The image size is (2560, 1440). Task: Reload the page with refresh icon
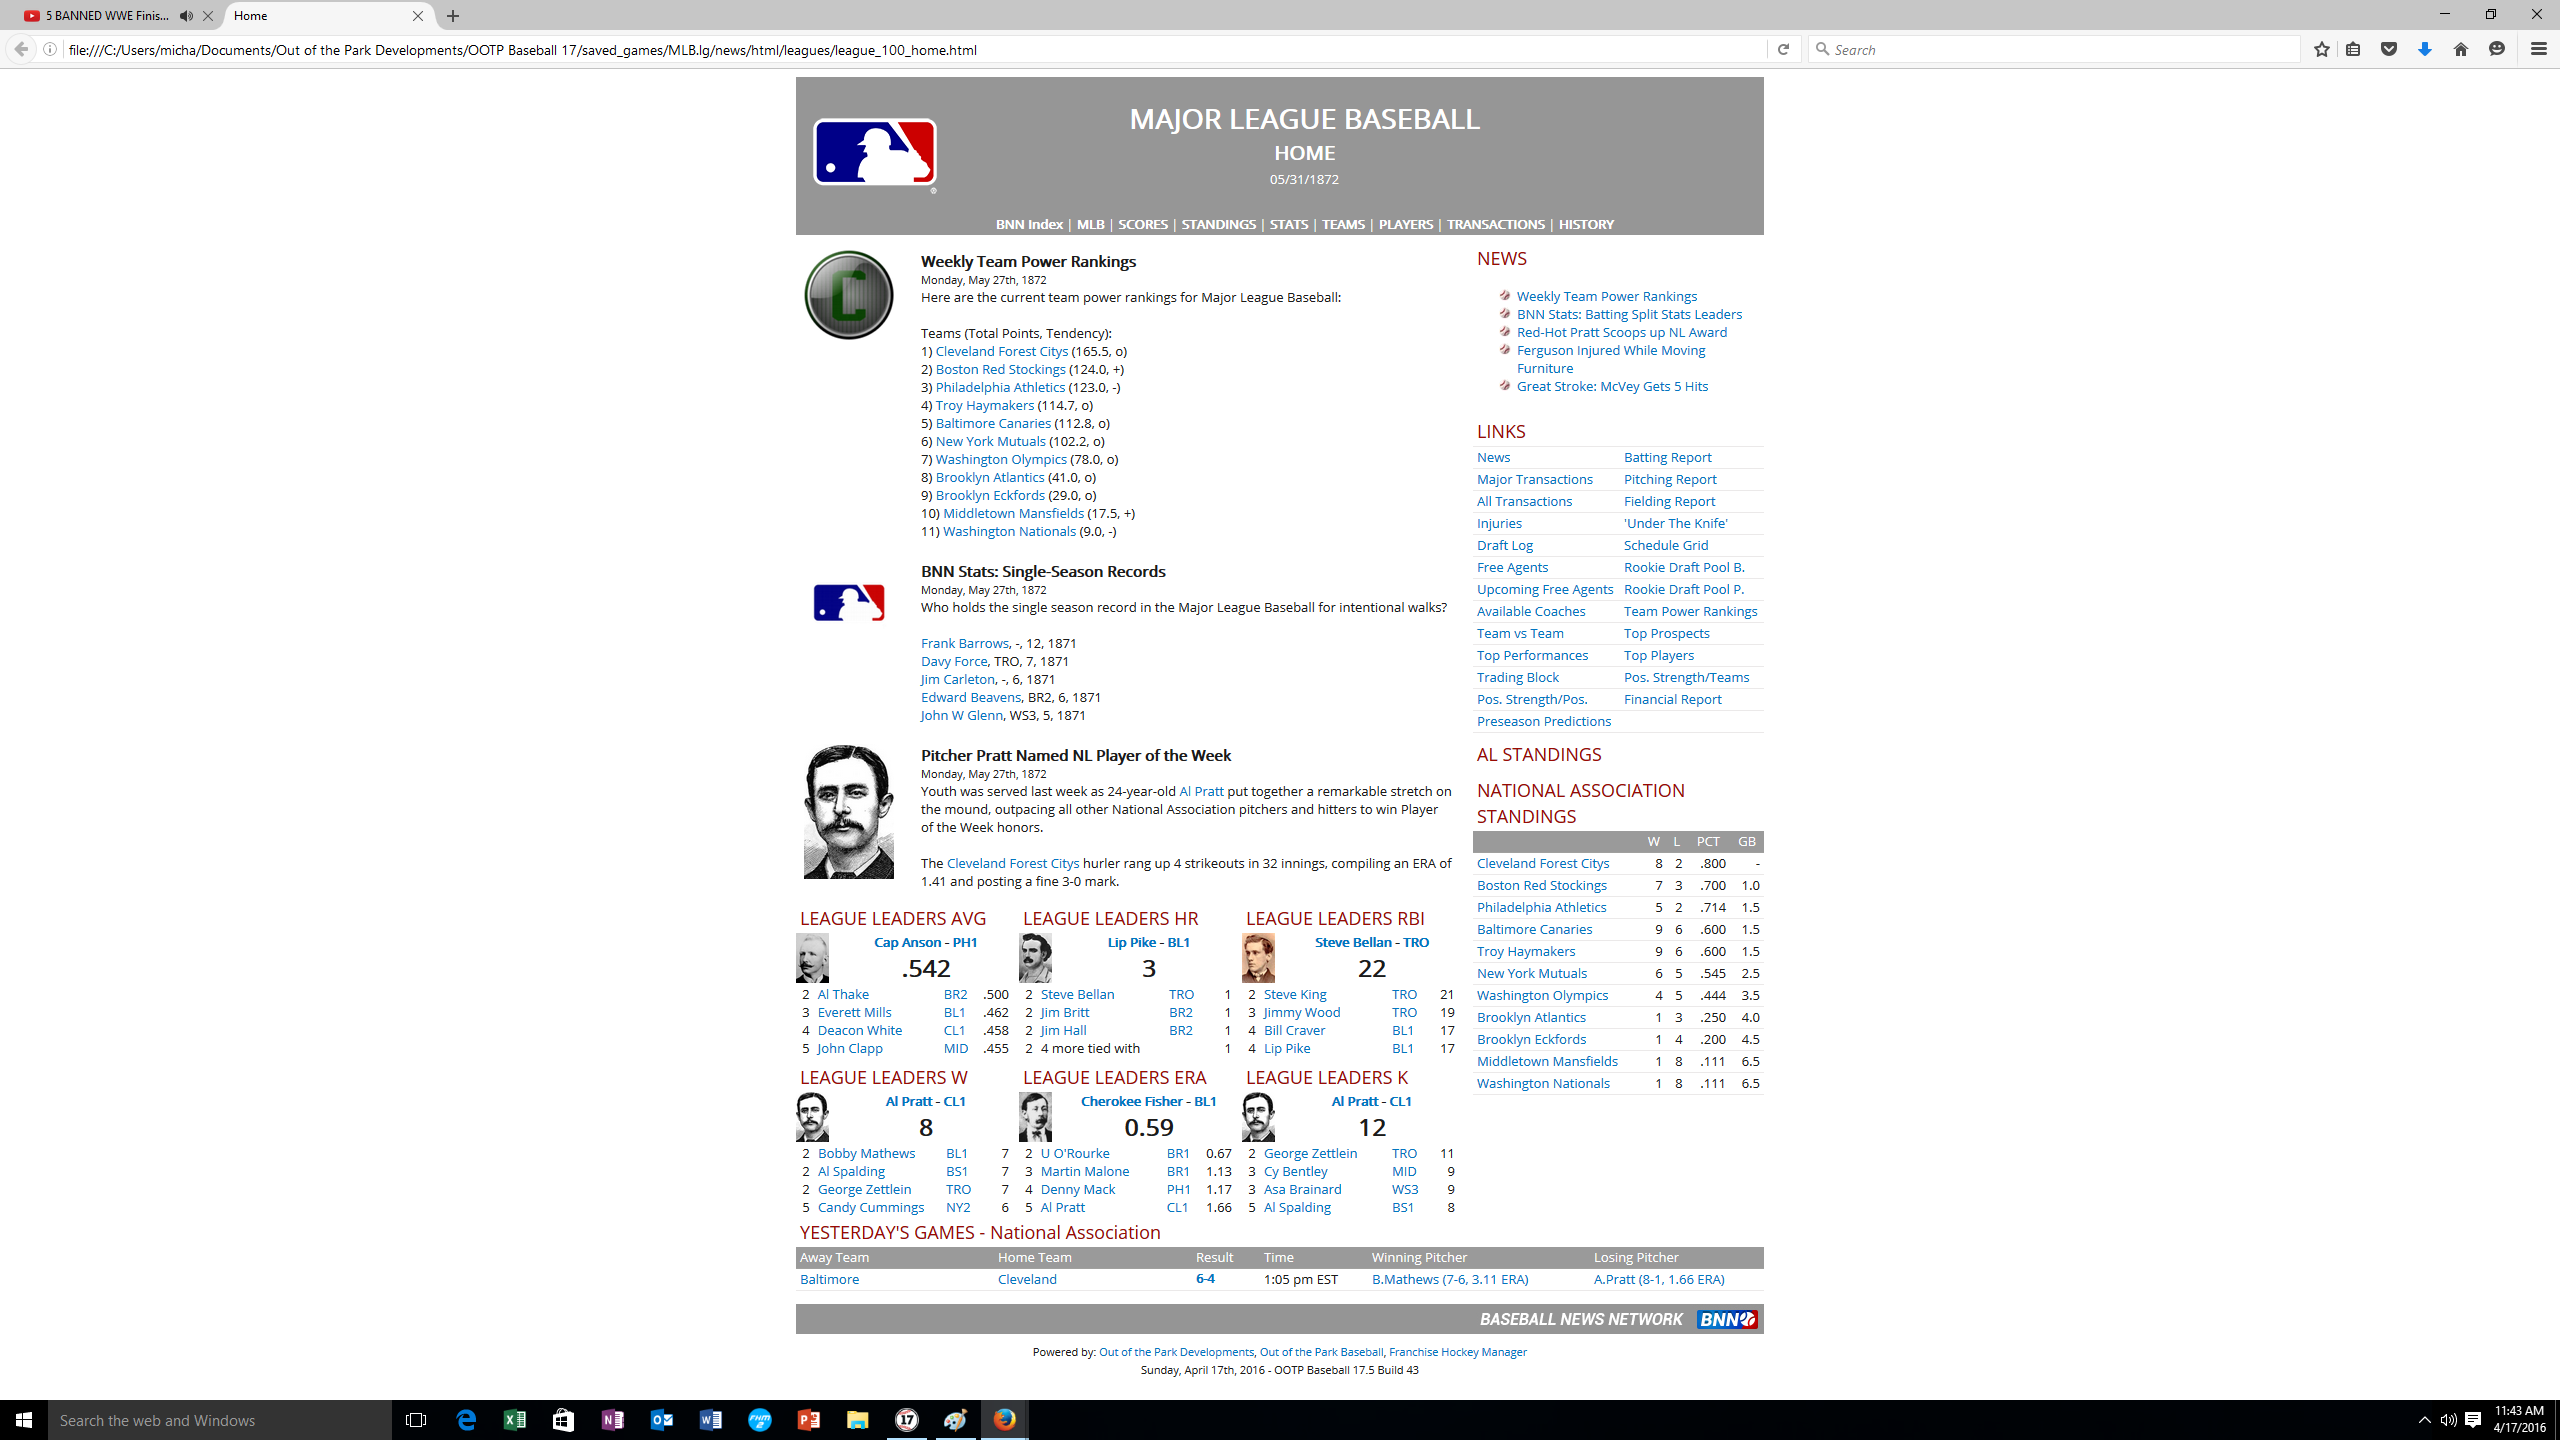1783,49
